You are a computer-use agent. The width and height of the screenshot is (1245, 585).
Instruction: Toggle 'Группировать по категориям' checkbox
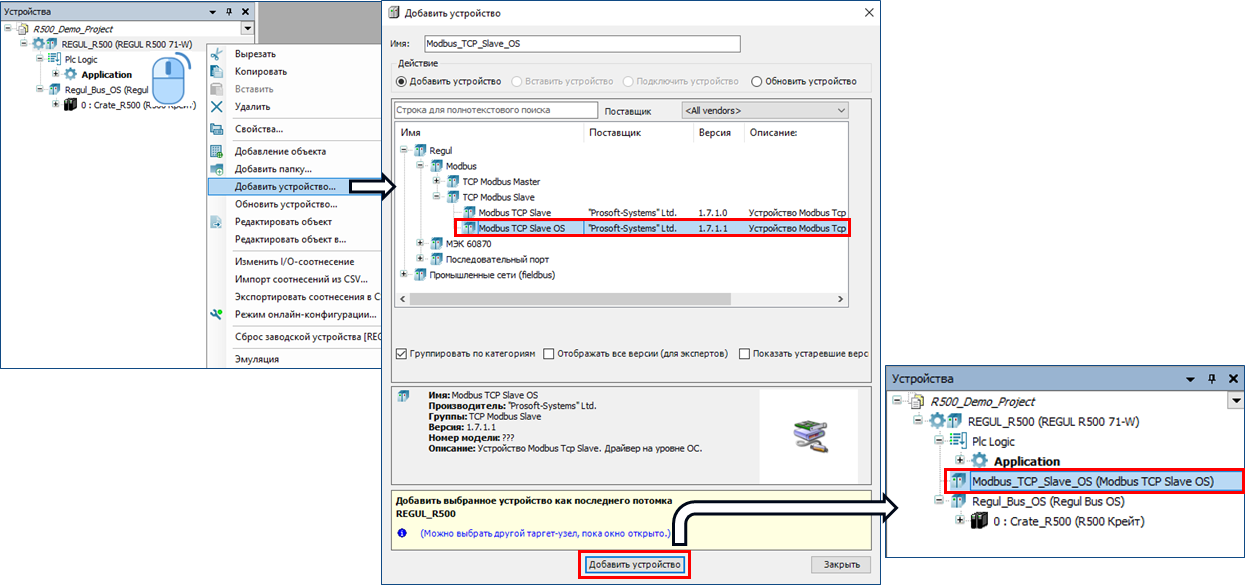402,353
